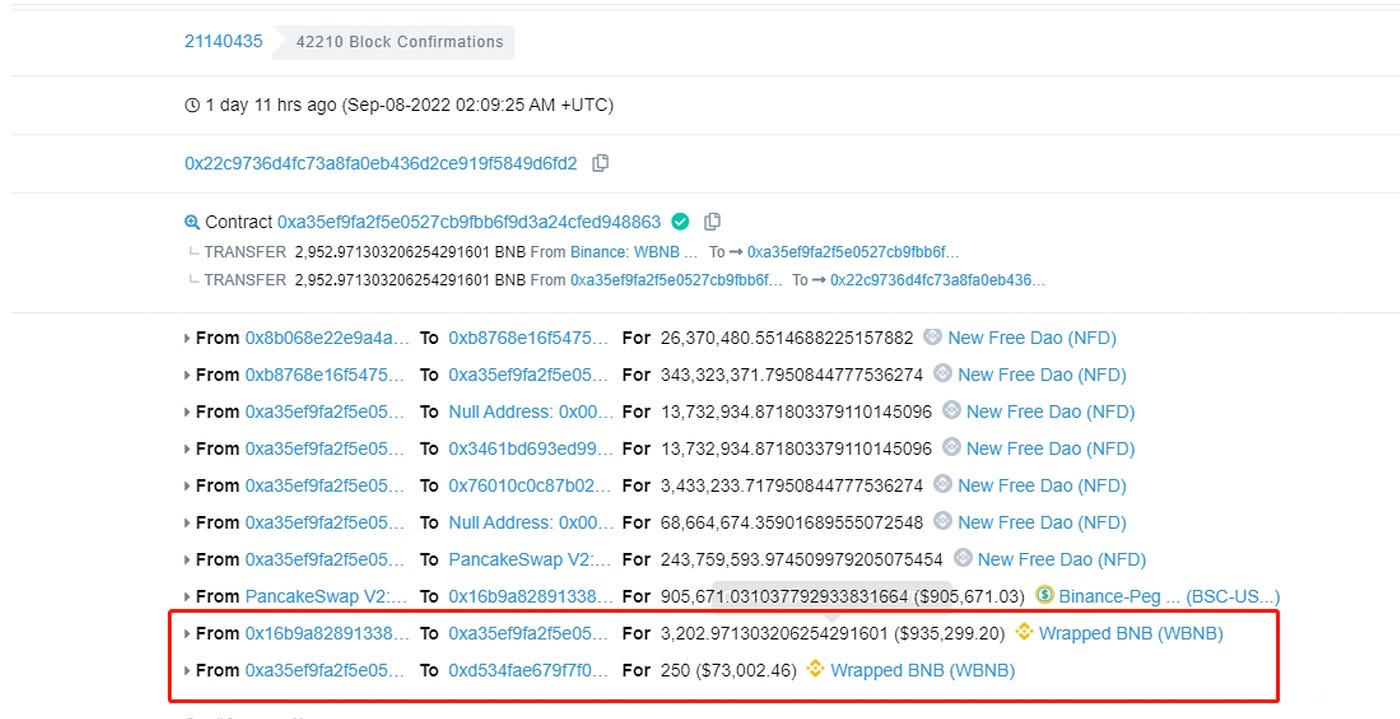The image size is (1400, 719).
Task: Open sender address 0x8b068e22e9a4a…
Action: (x=327, y=338)
